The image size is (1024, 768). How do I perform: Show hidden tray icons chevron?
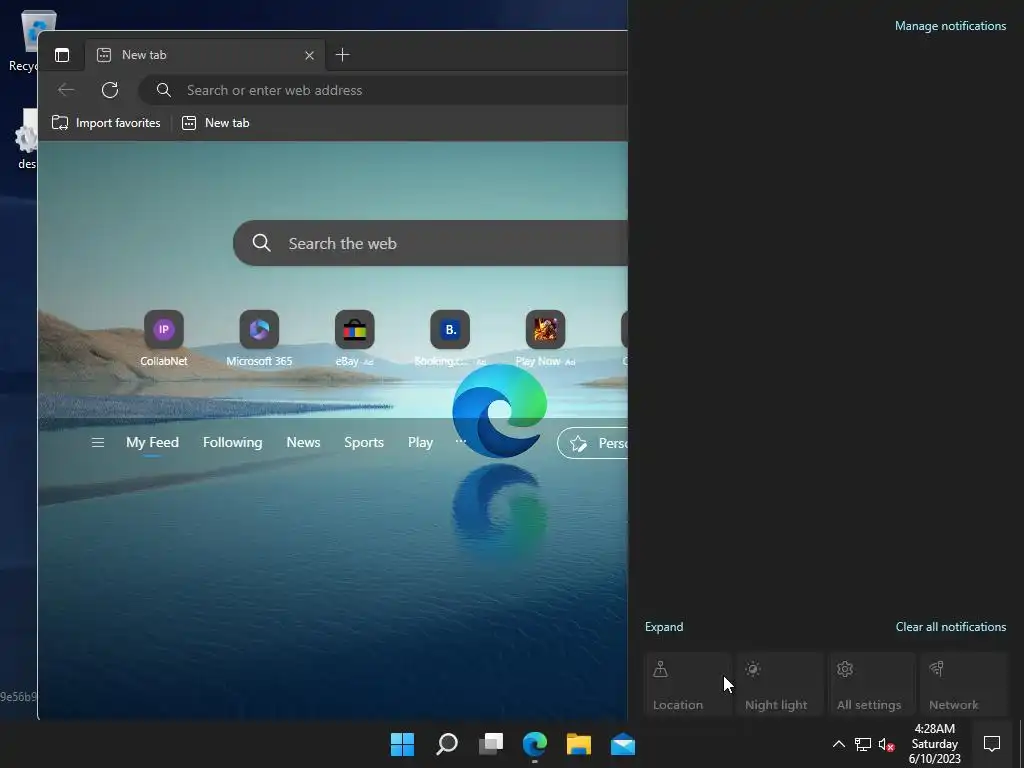point(839,744)
